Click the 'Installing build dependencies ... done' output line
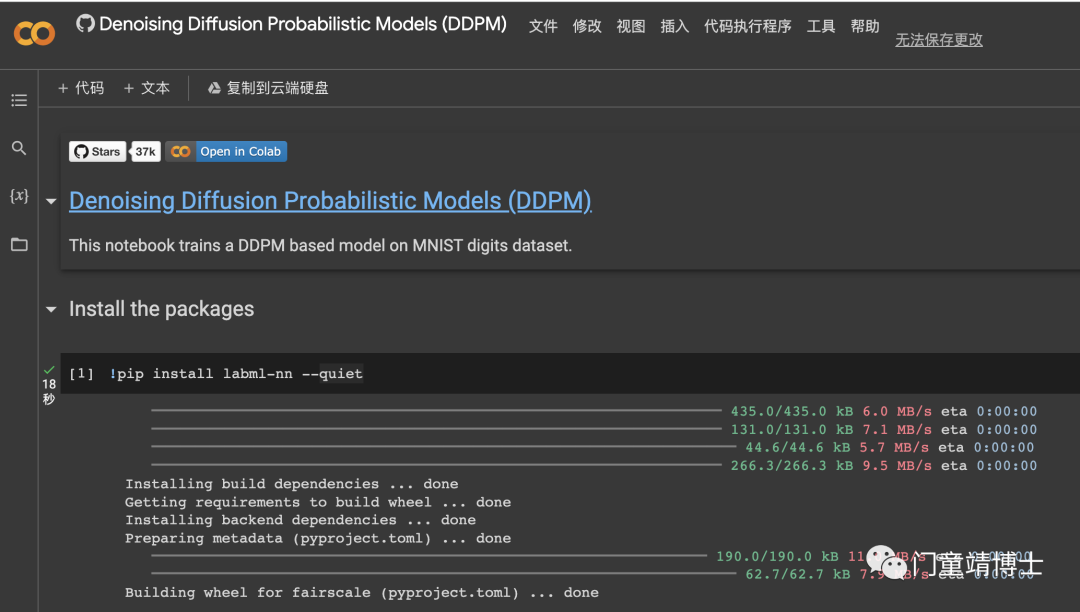This screenshot has width=1080, height=612. [x=291, y=484]
